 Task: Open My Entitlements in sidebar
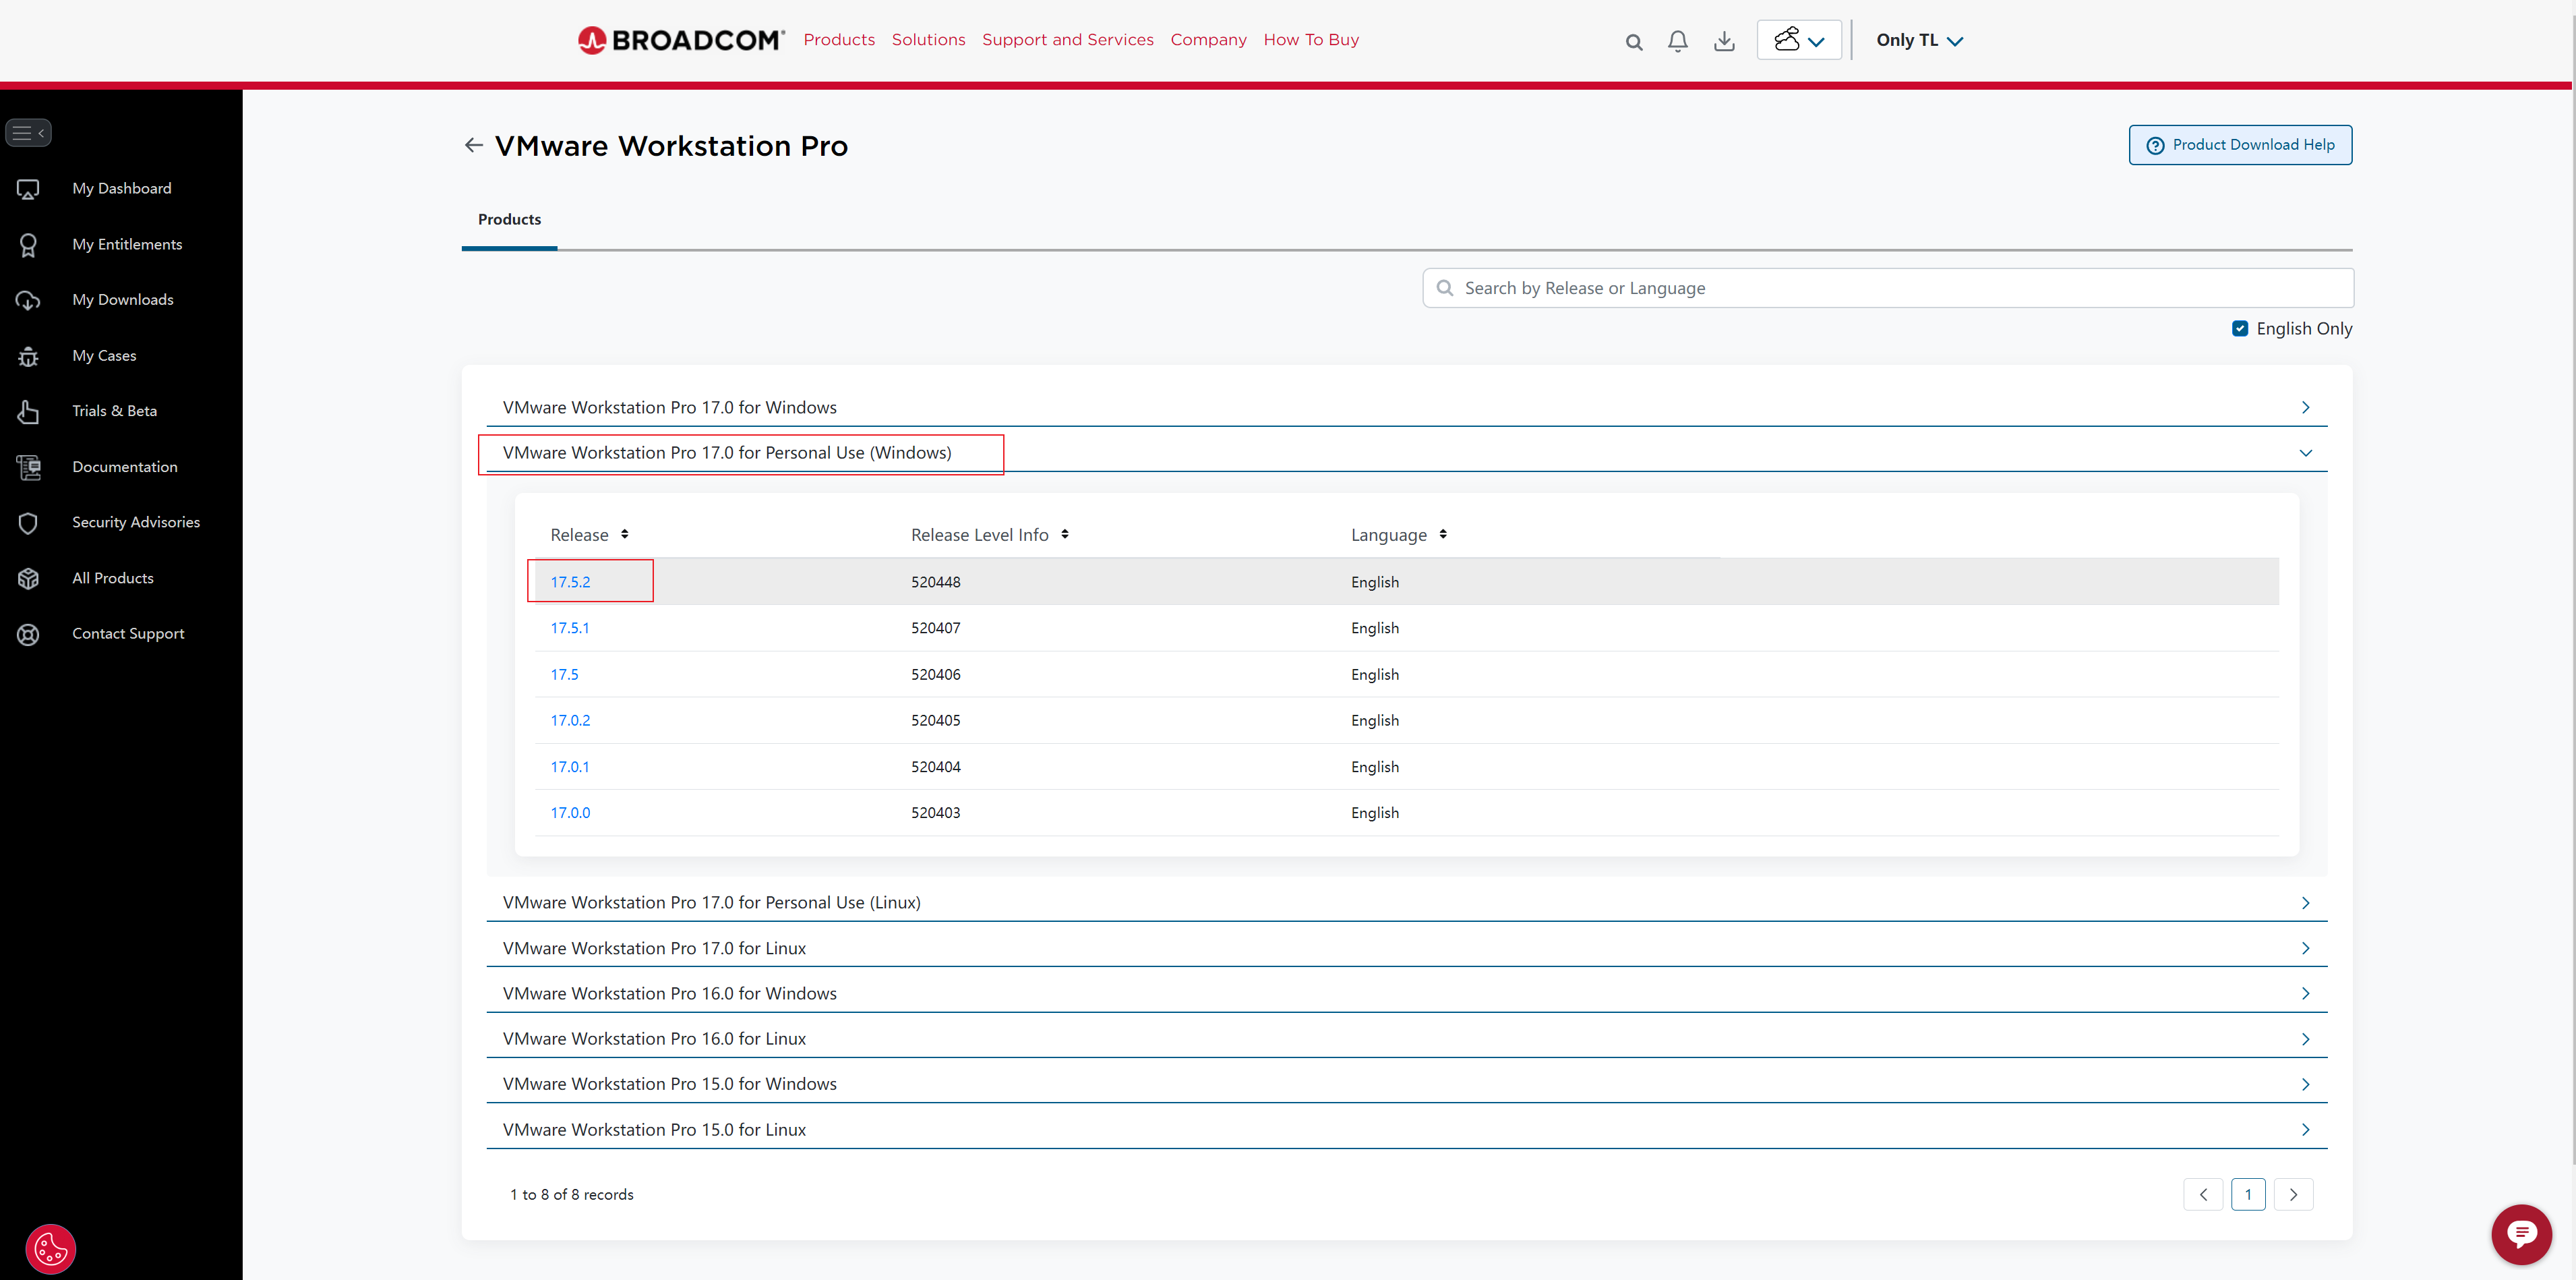(x=127, y=245)
